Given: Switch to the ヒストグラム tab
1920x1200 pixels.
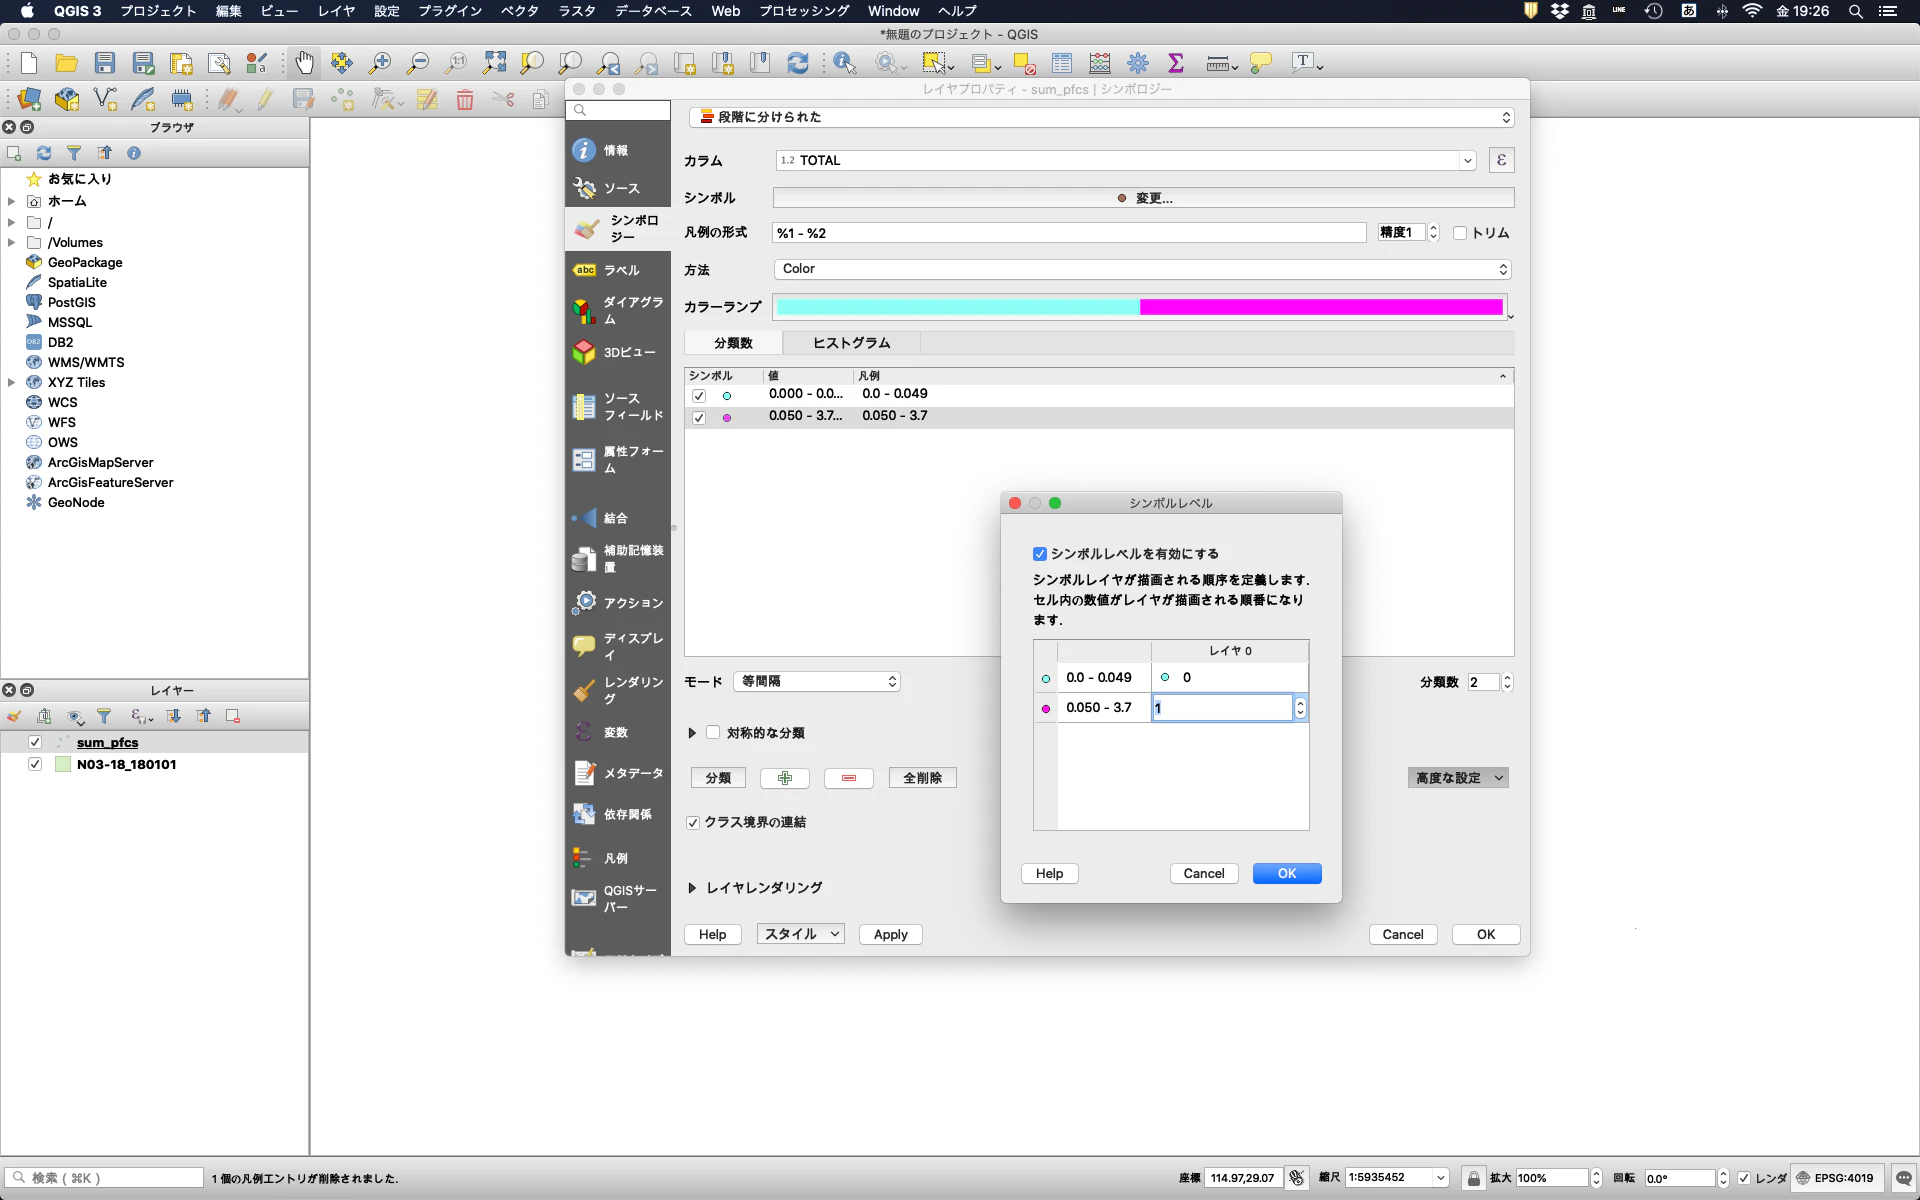Looking at the screenshot, I should pyautogui.click(x=851, y=343).
